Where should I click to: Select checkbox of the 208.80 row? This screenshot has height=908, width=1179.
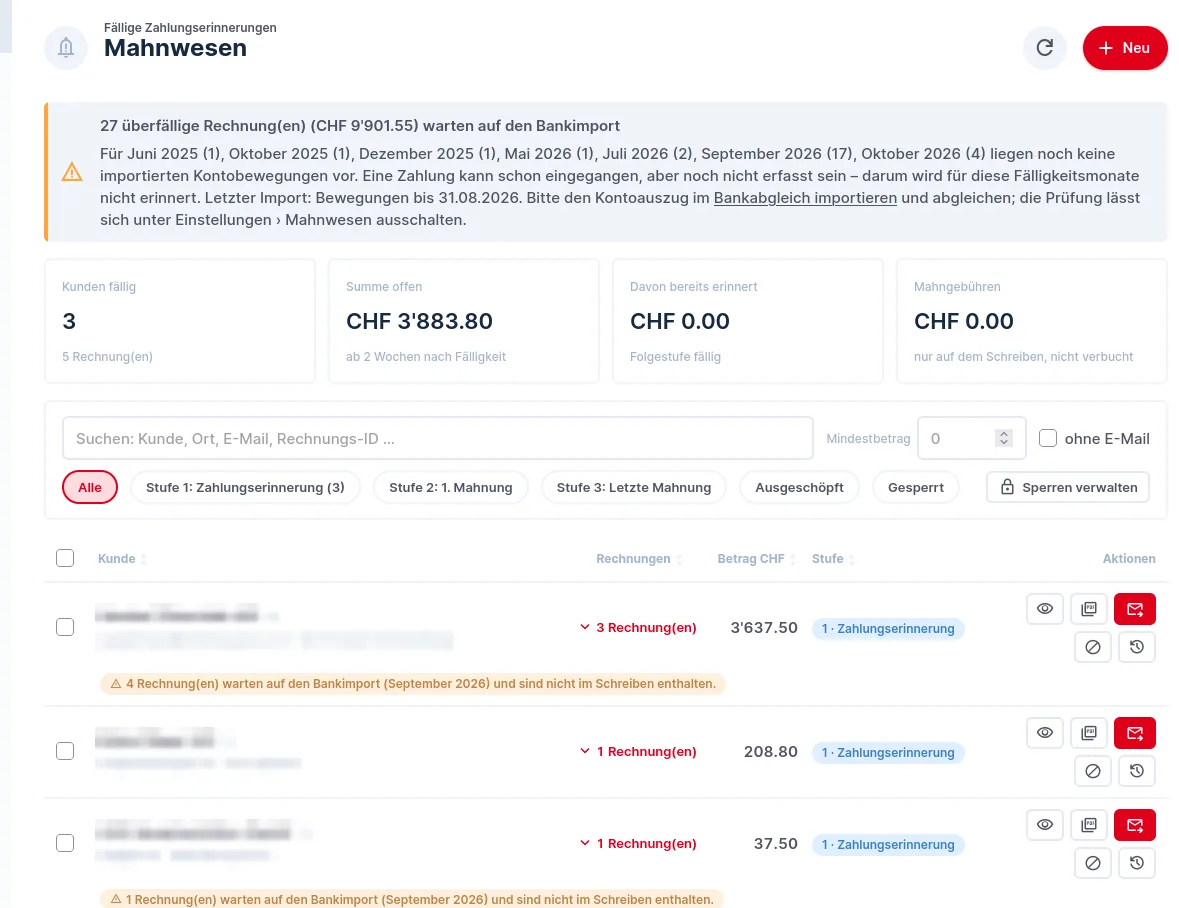[x=65, y=751]
